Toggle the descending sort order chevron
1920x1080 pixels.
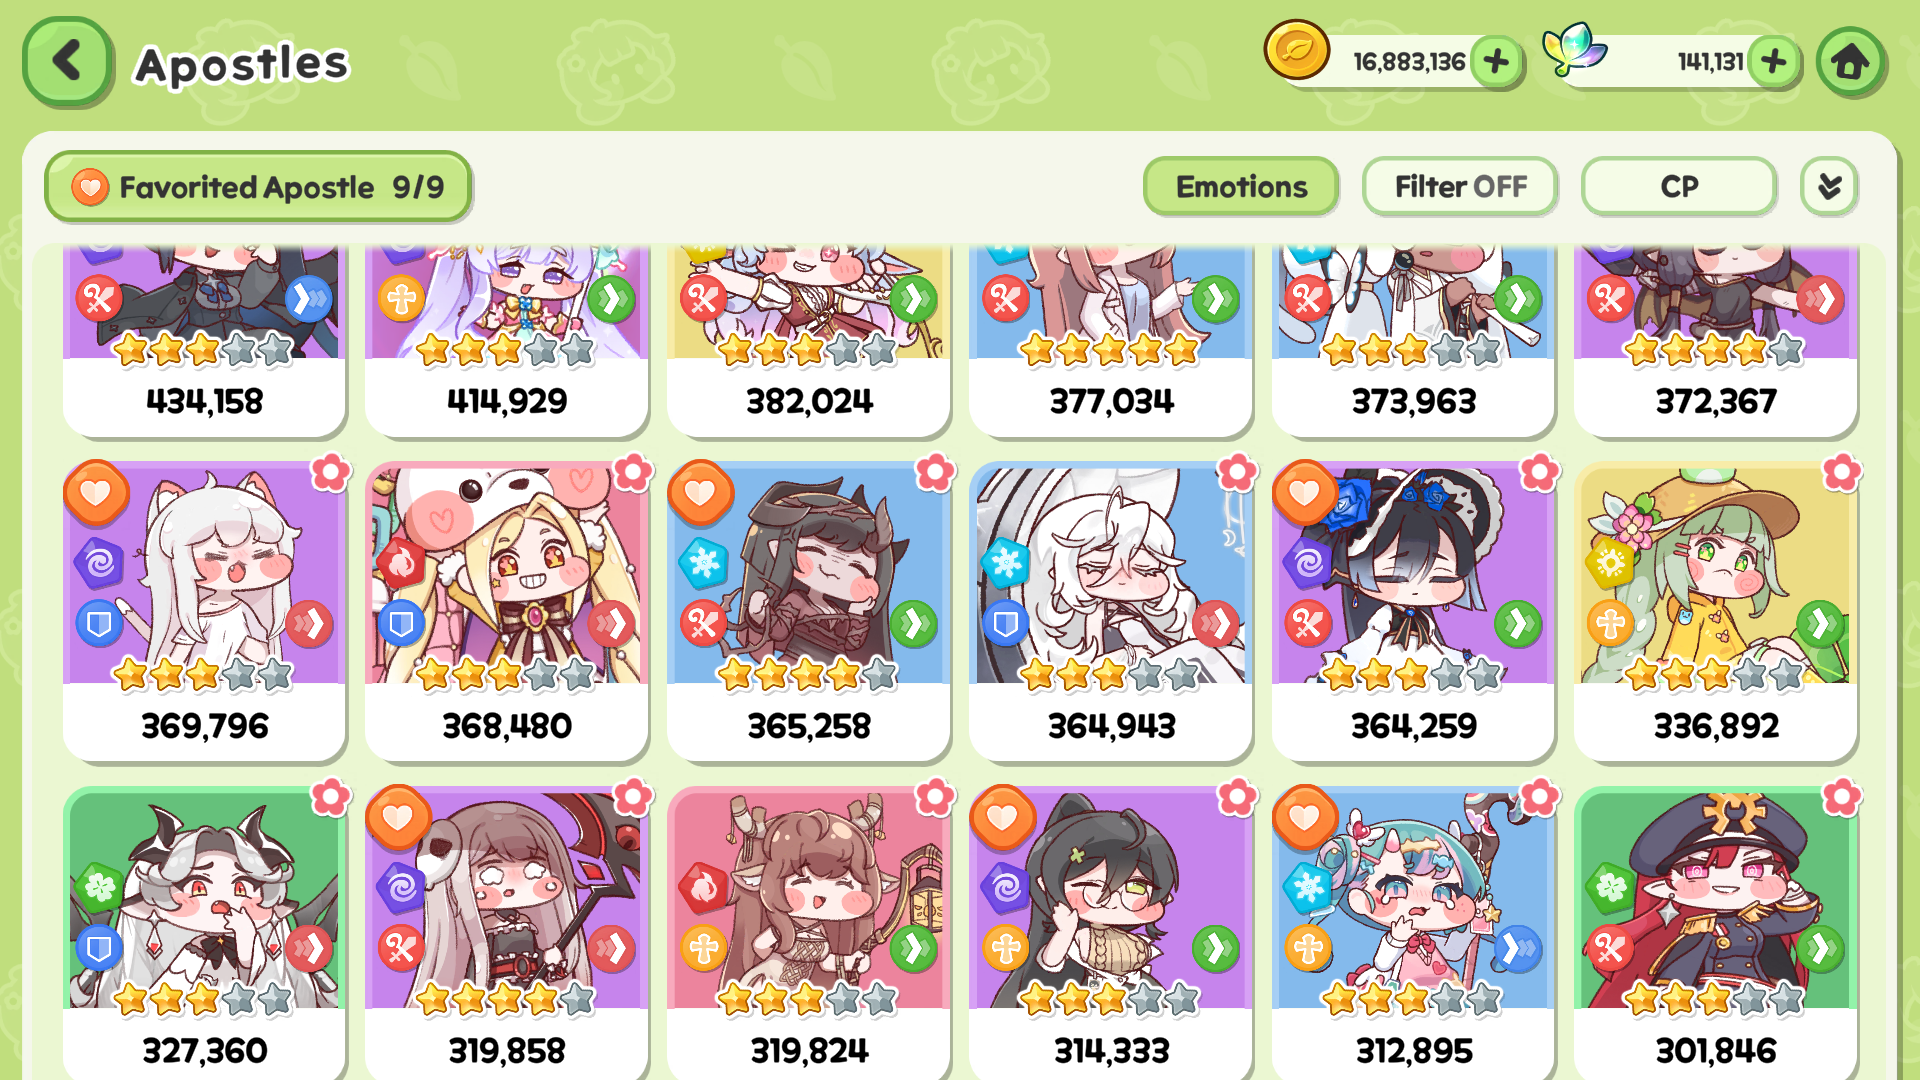1829,187
